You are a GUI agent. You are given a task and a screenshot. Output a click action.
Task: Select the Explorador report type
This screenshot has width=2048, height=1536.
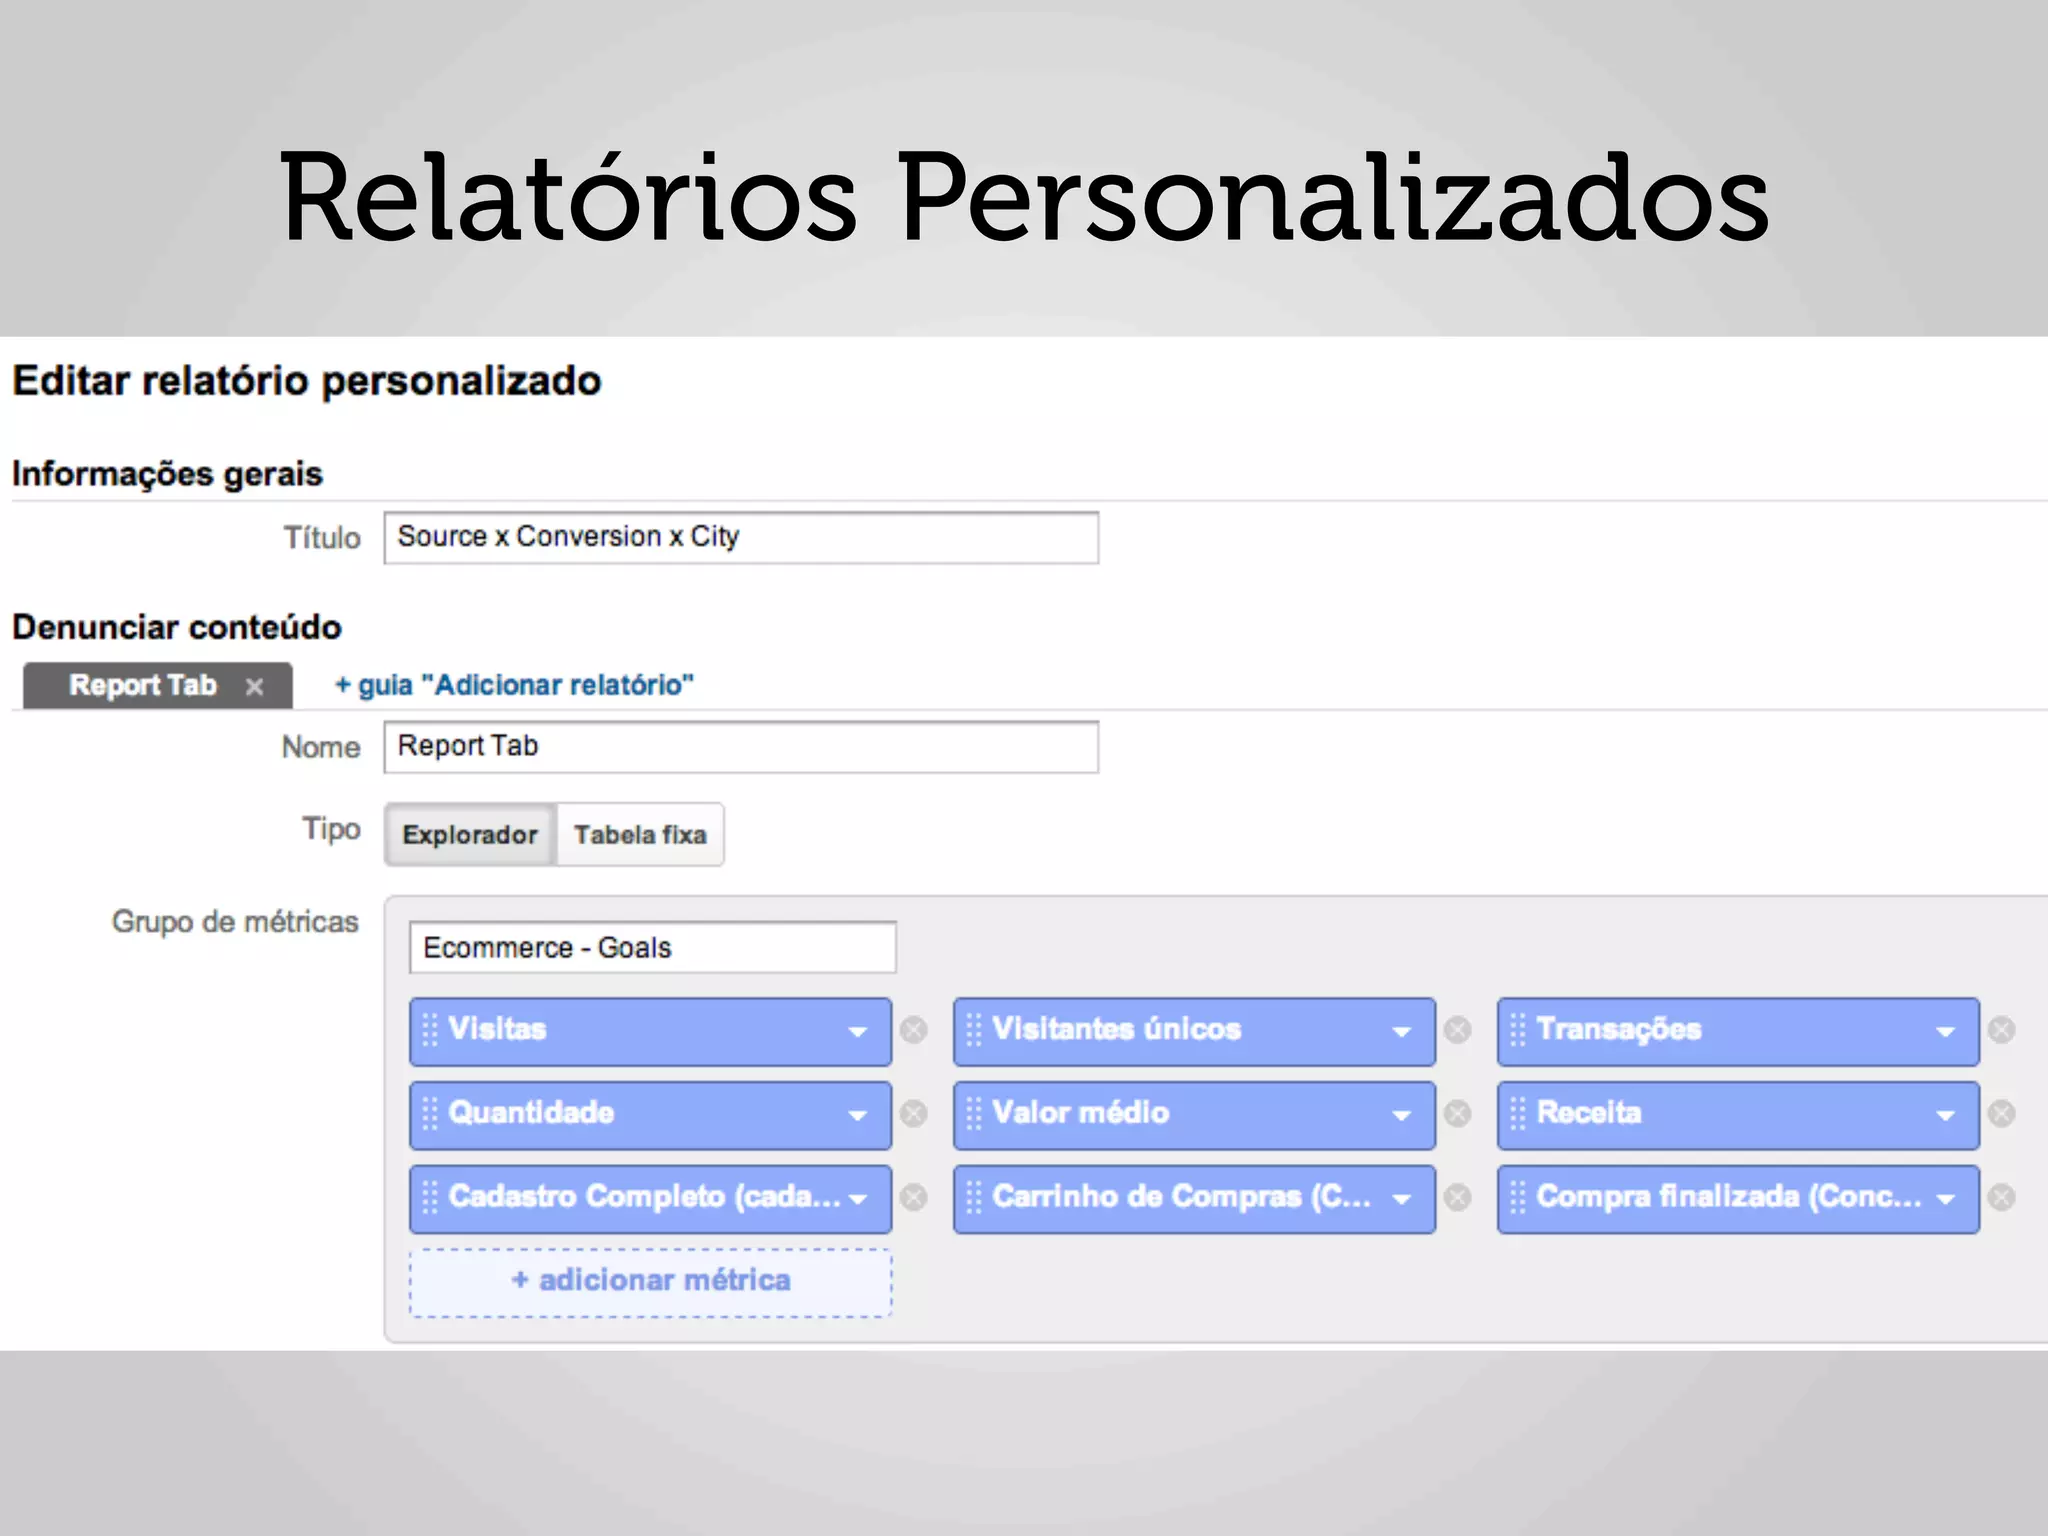tap(470, 834)
